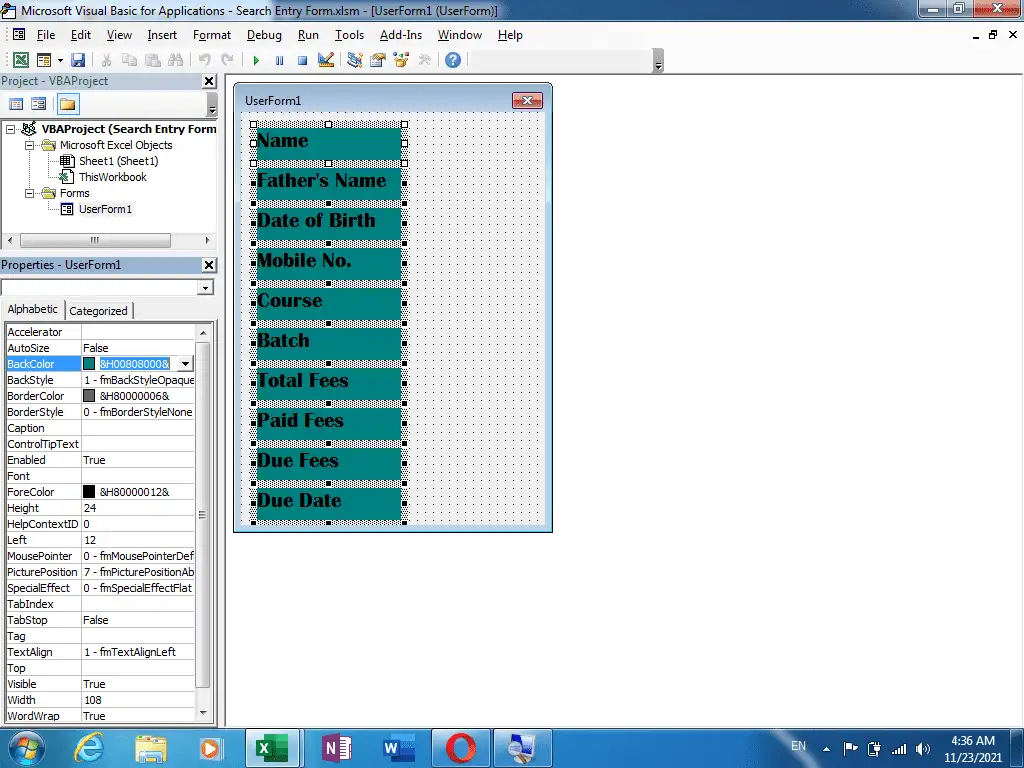The height and width of the screenshot is (768, 1024).
Task: Click the View Microsoft Excel toolbar icon
Action: coord(21,60)
